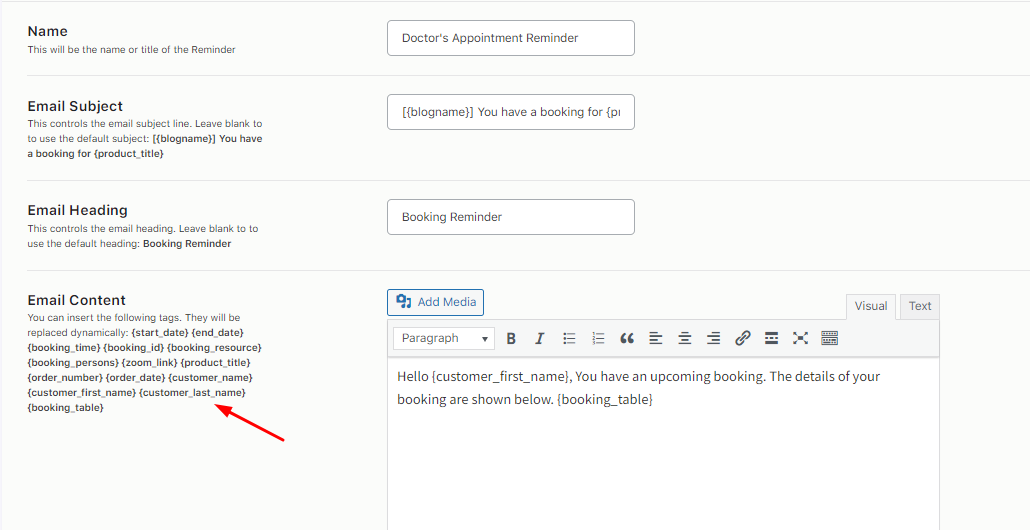
Task: Click the {zoom_link} tag text
Action: (x=150, y=363)
